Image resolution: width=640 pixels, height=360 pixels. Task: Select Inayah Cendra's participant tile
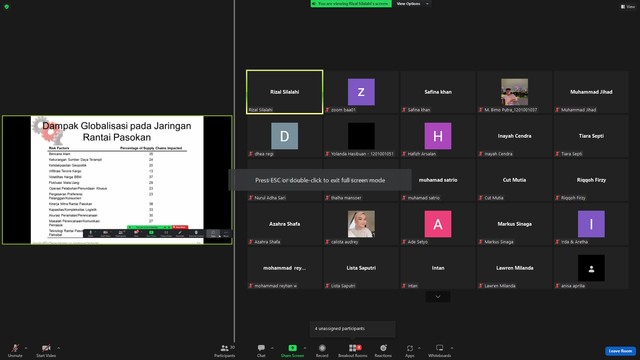coord(515,136)
